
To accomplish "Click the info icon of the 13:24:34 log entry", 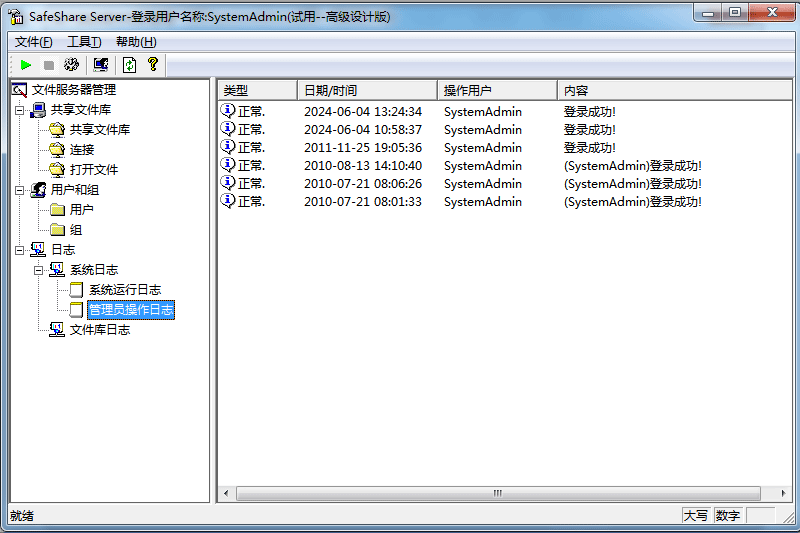I will click(228, 110).
